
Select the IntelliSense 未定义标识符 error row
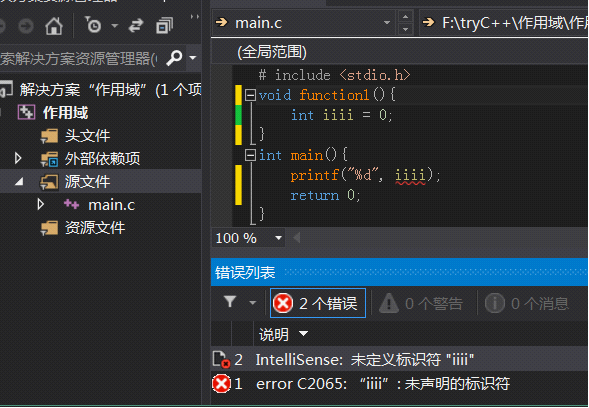coord(400,360)
